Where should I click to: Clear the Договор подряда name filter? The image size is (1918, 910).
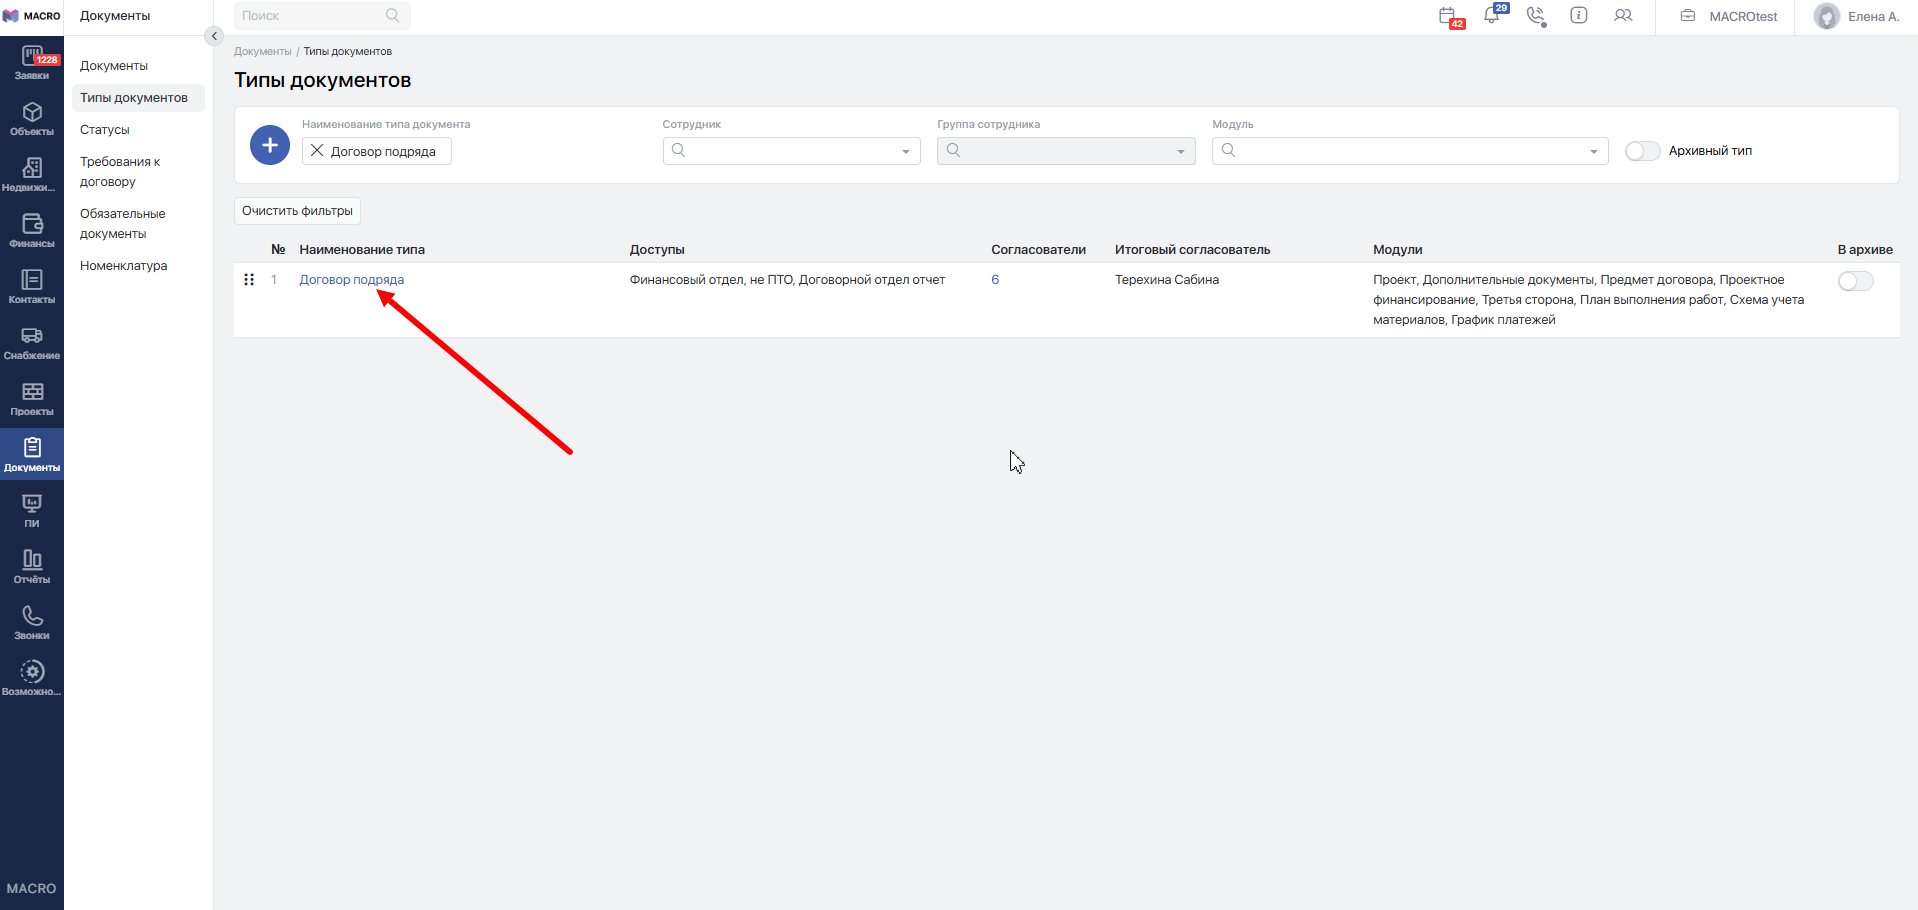317,151
